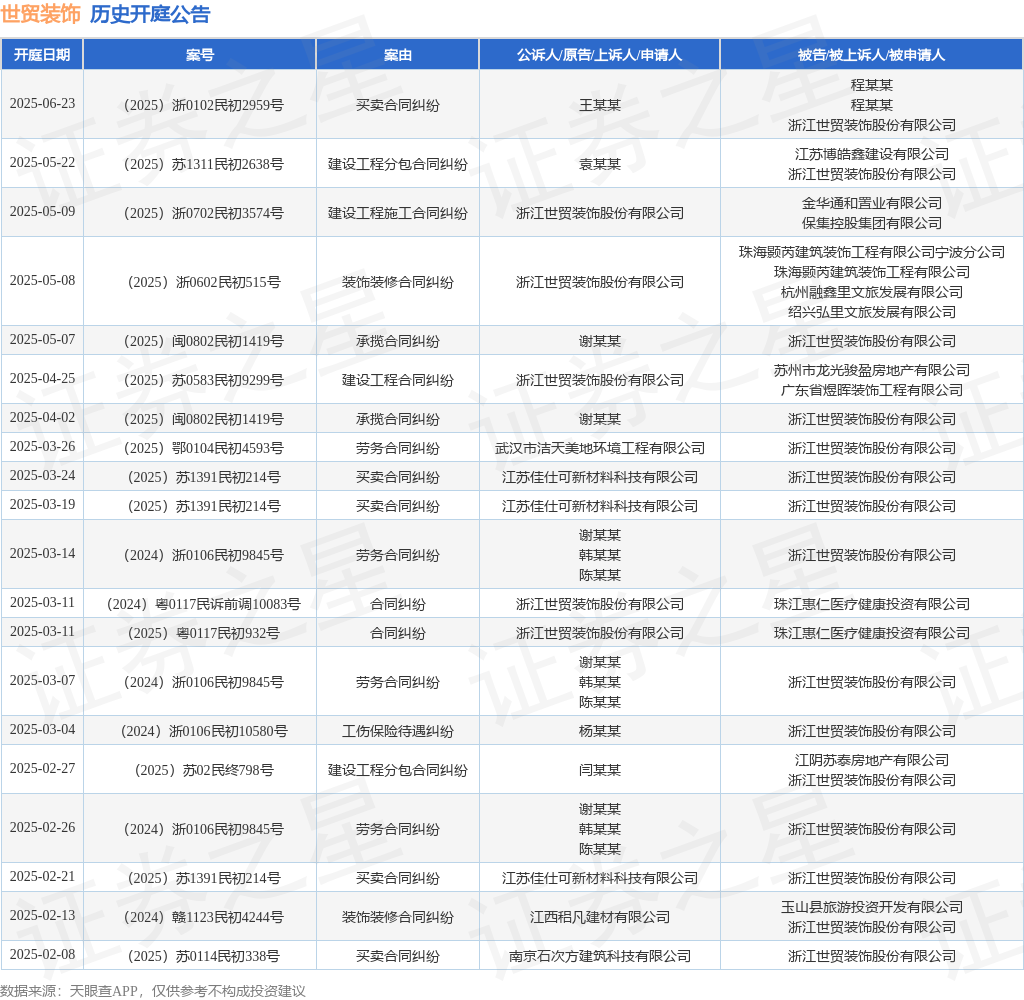Viewport: 1024px width, 1000px height.
Task: Select case number (2025)苏02民终798号
Action: pyautogui.click(x=204, y=770)
